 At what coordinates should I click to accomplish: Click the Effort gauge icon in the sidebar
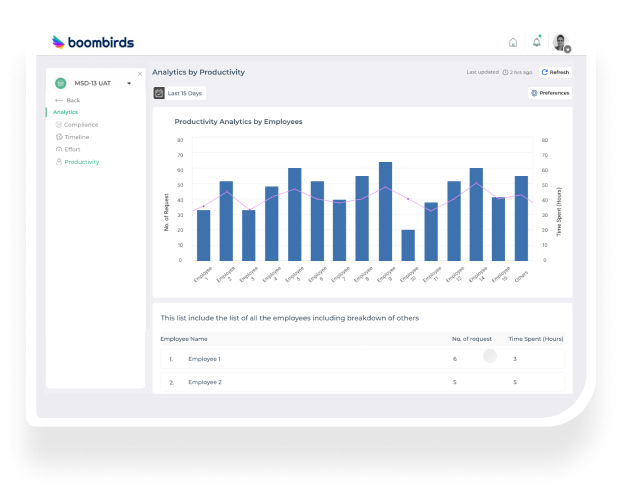point(59,149)
